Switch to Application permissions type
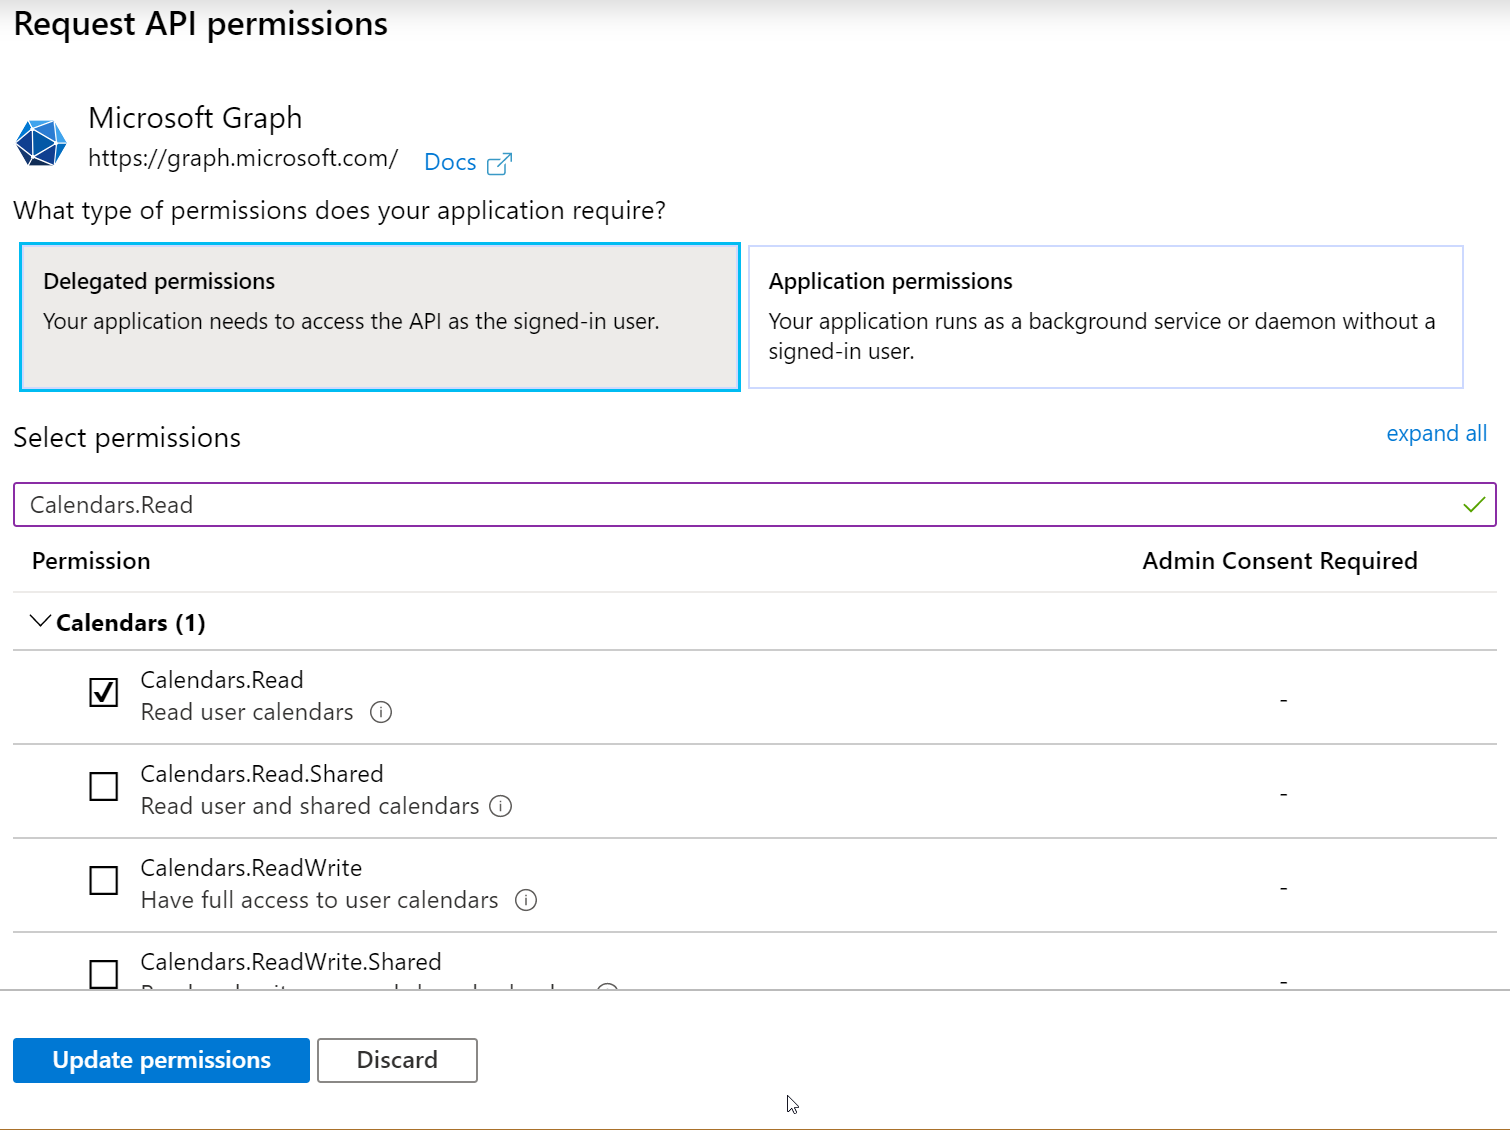 [1105, 317]
